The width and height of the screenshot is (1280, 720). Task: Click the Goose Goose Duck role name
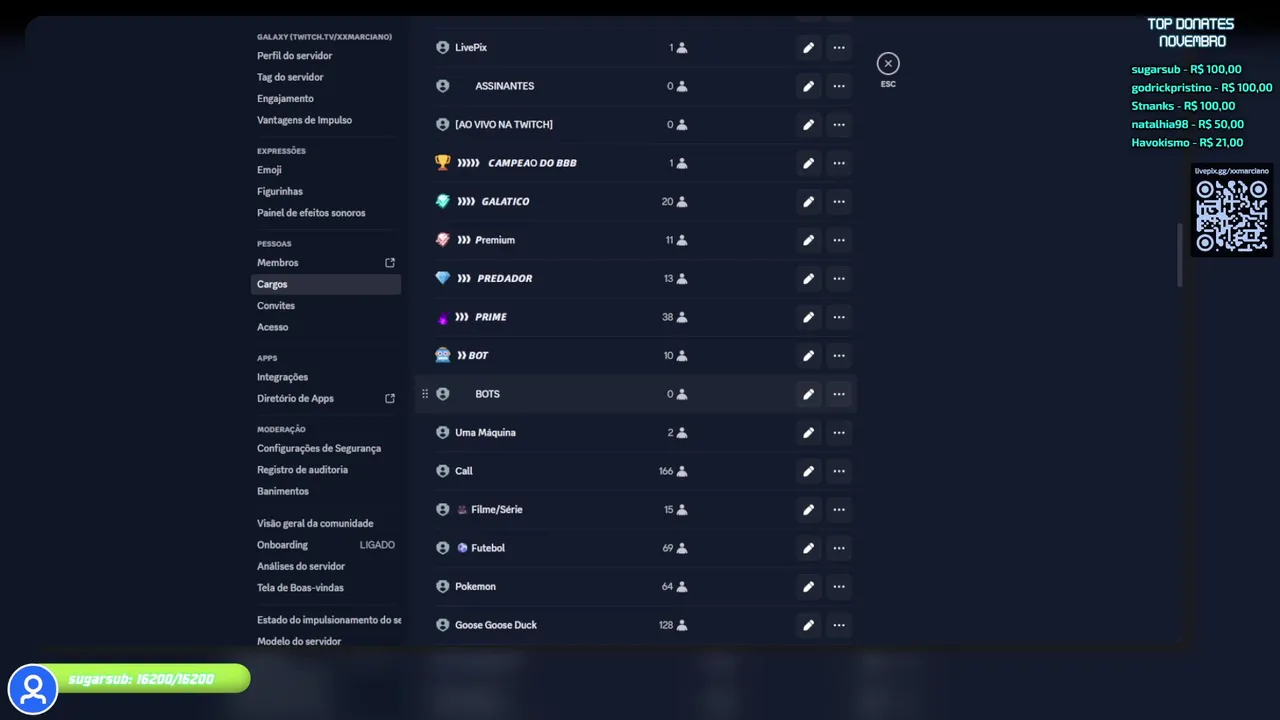496,625
